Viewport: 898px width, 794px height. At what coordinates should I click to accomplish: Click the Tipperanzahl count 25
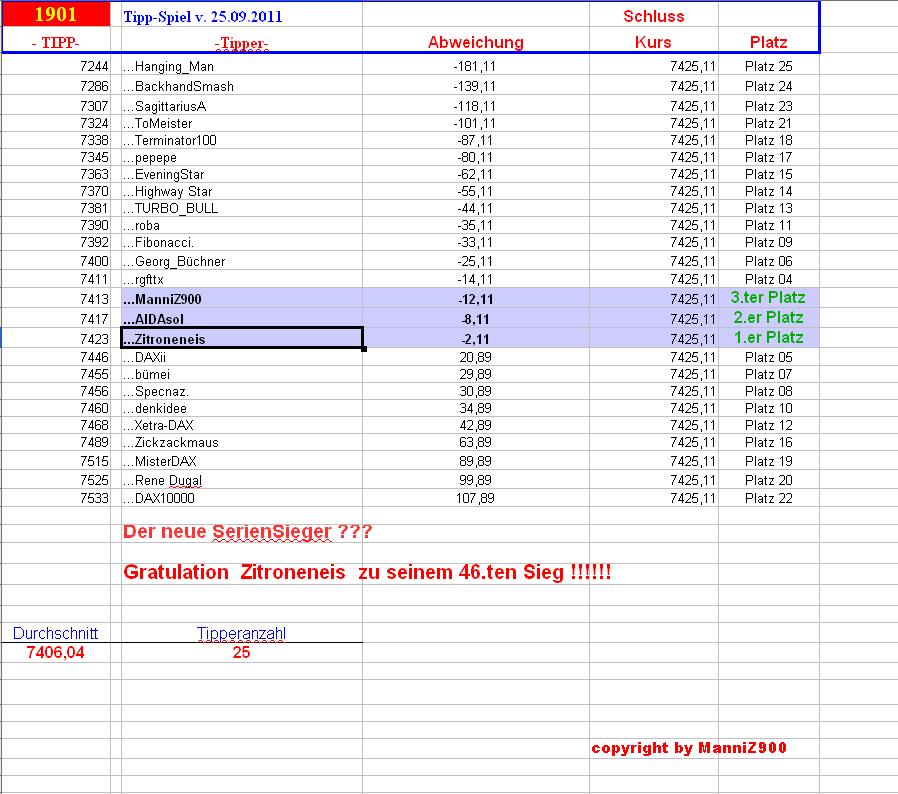242,652
